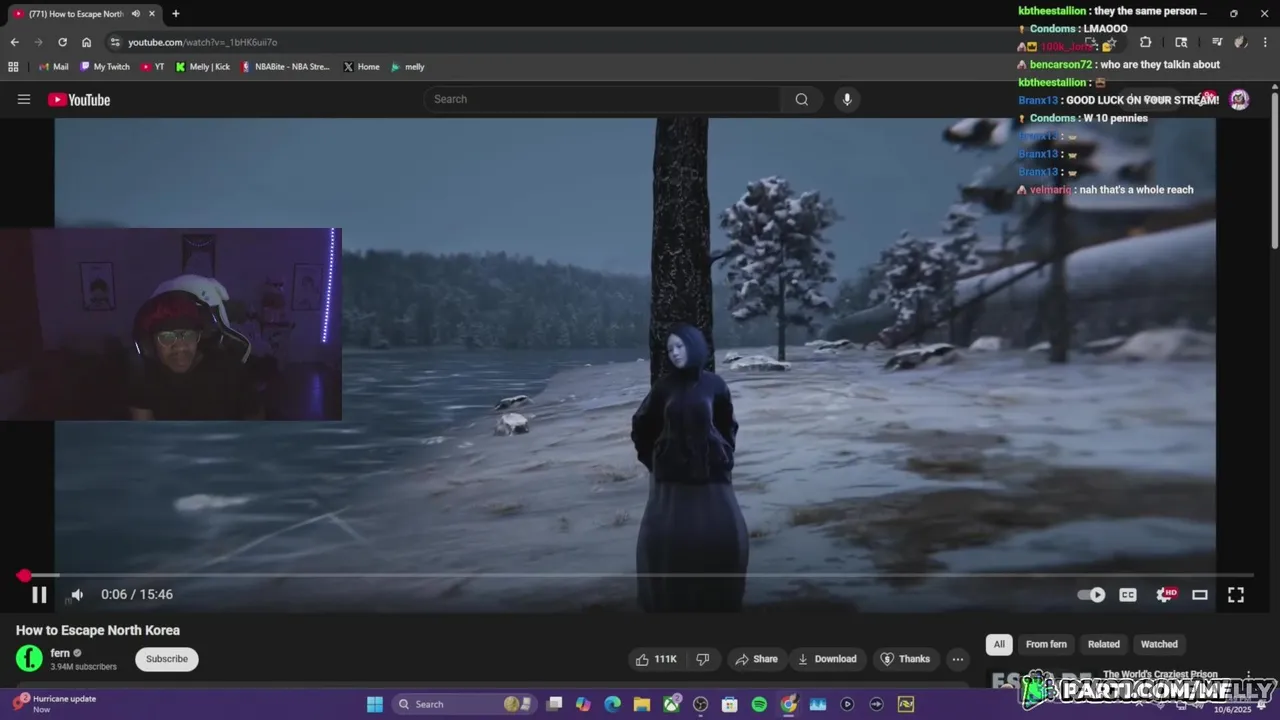Open the X Home bookmark

pos(361,67)
